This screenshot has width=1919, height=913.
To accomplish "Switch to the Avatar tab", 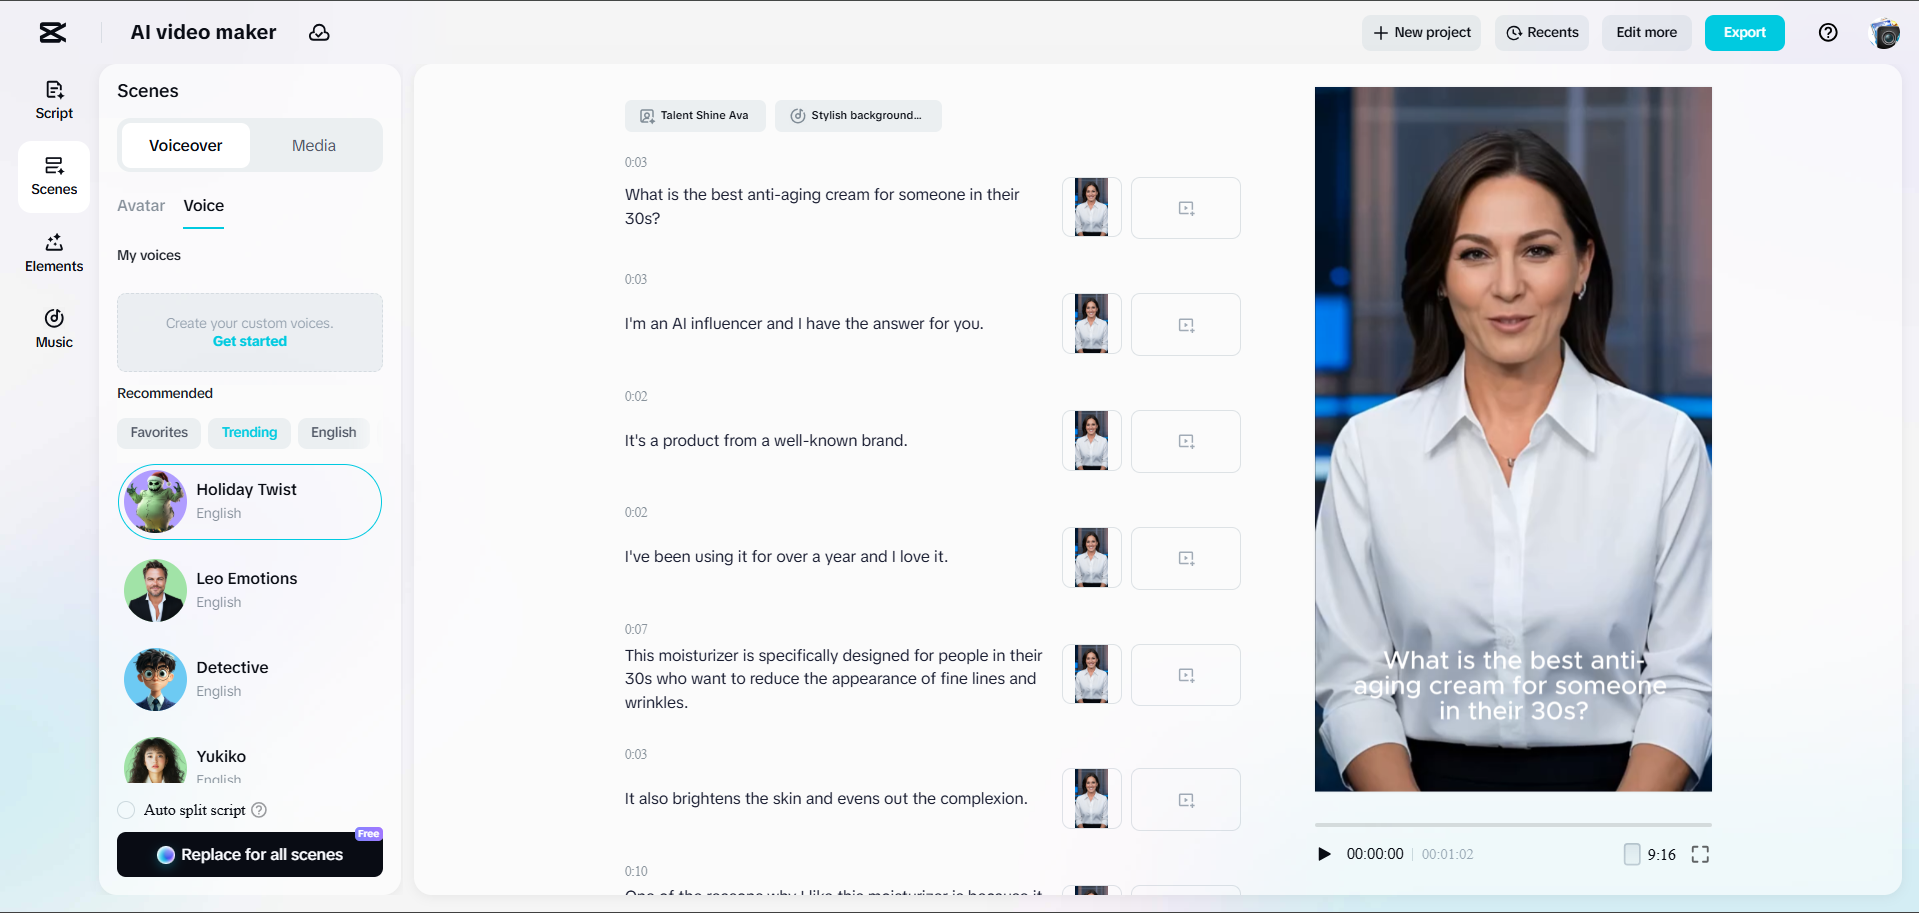I will (140, 206).
